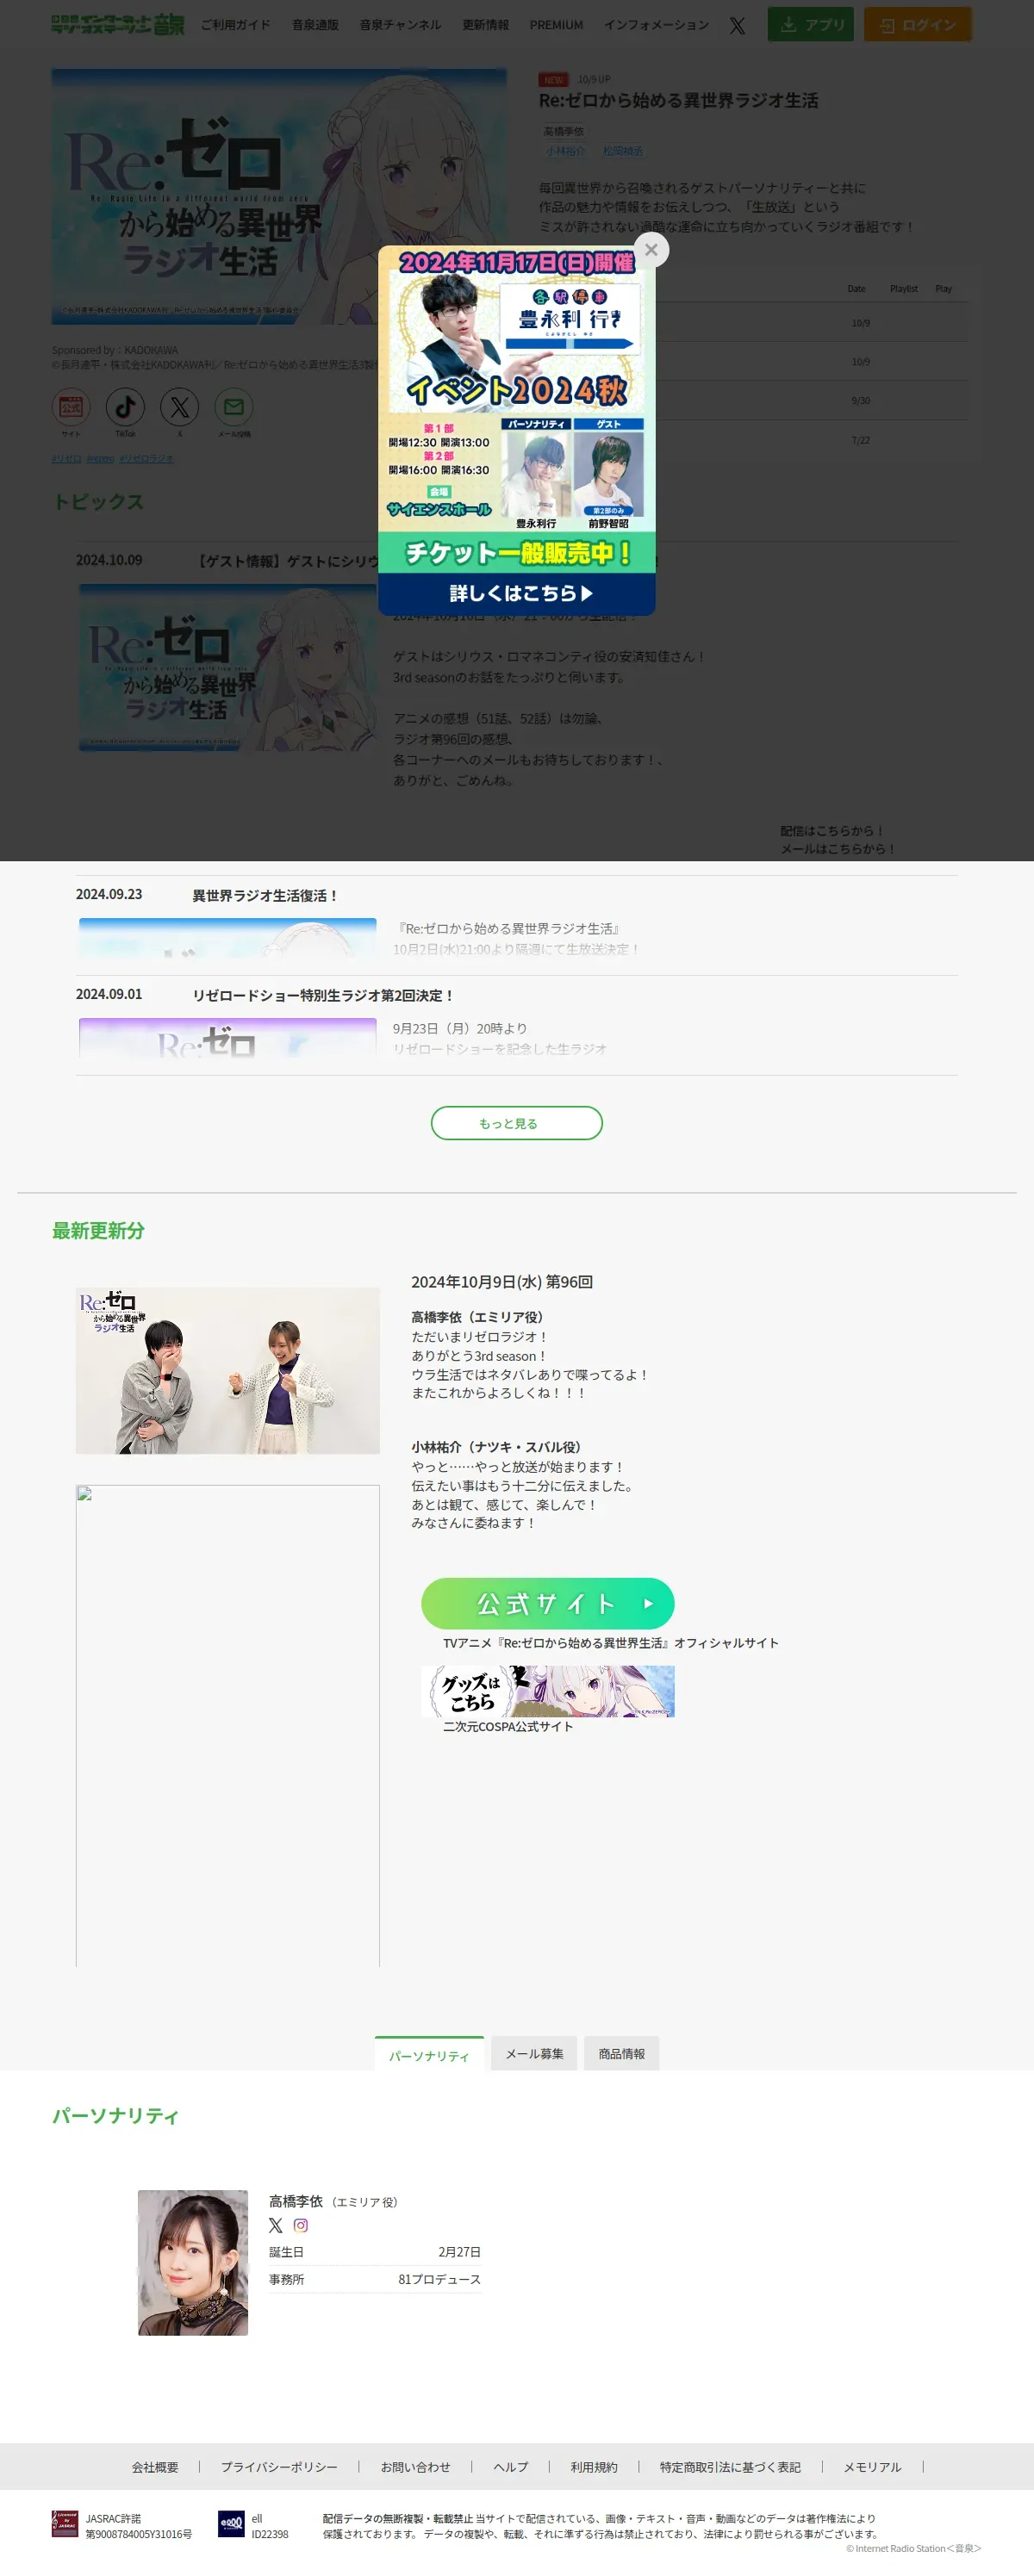Click 高橋李依's portrait photo
Viewport: 1034px width, 2576px height.
pos(193,2262)
